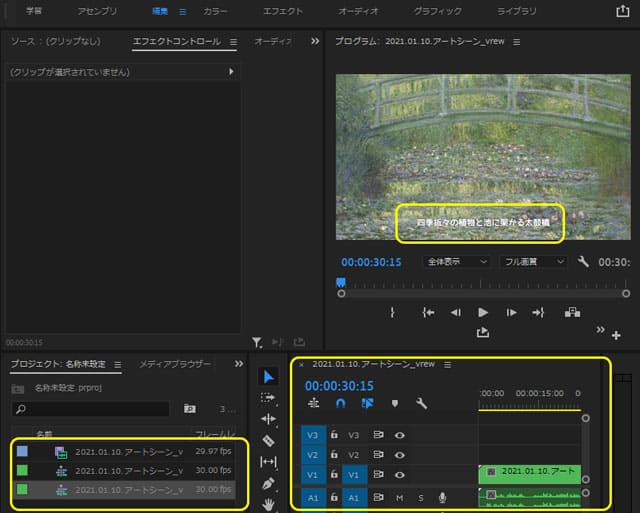Step back one frame

point(456,313)
